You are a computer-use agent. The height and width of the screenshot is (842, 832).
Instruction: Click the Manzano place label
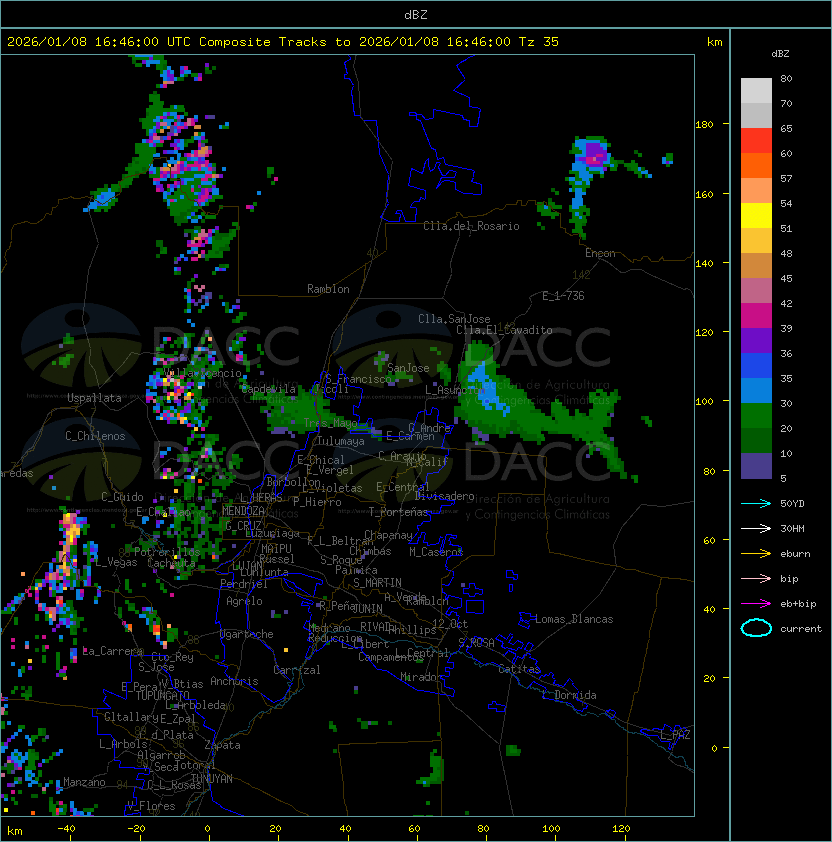tap(84, 782)
